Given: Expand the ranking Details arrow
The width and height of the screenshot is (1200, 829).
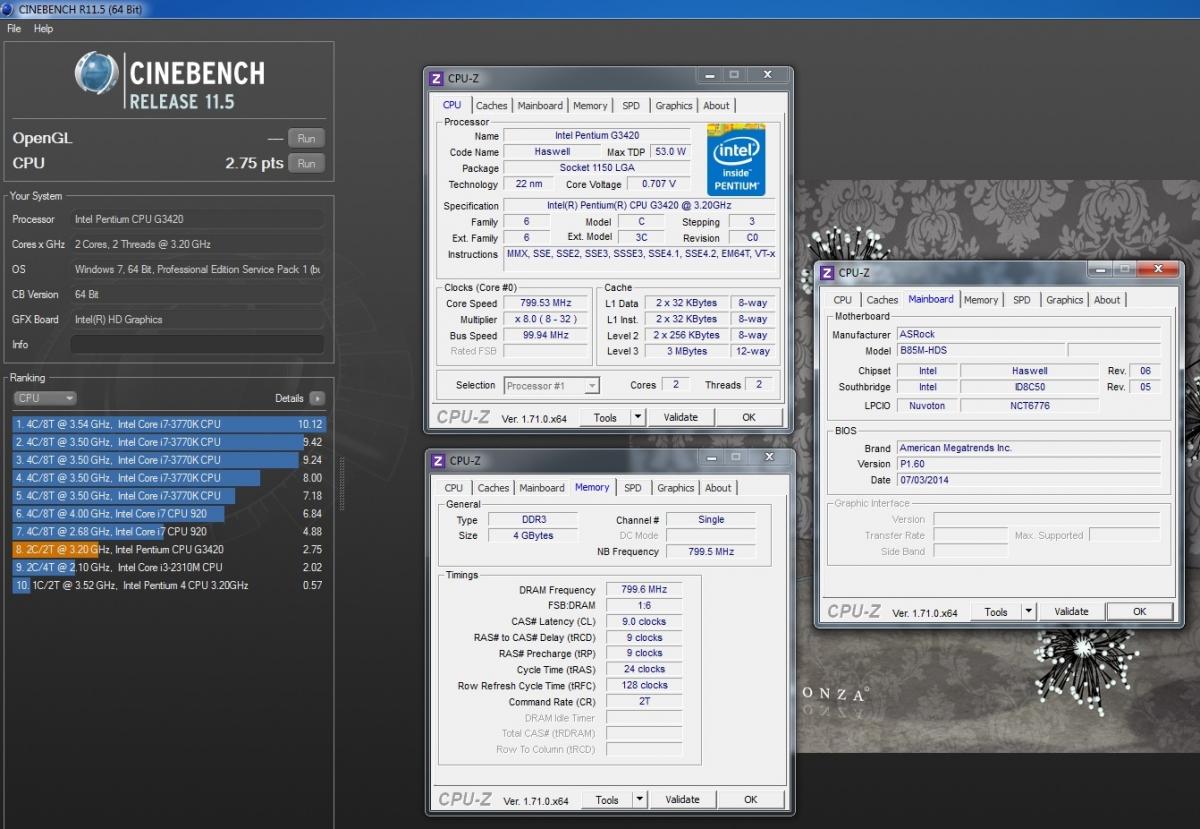Looking at the screenshot, I should pyautogui.click(x=316, y=398).
